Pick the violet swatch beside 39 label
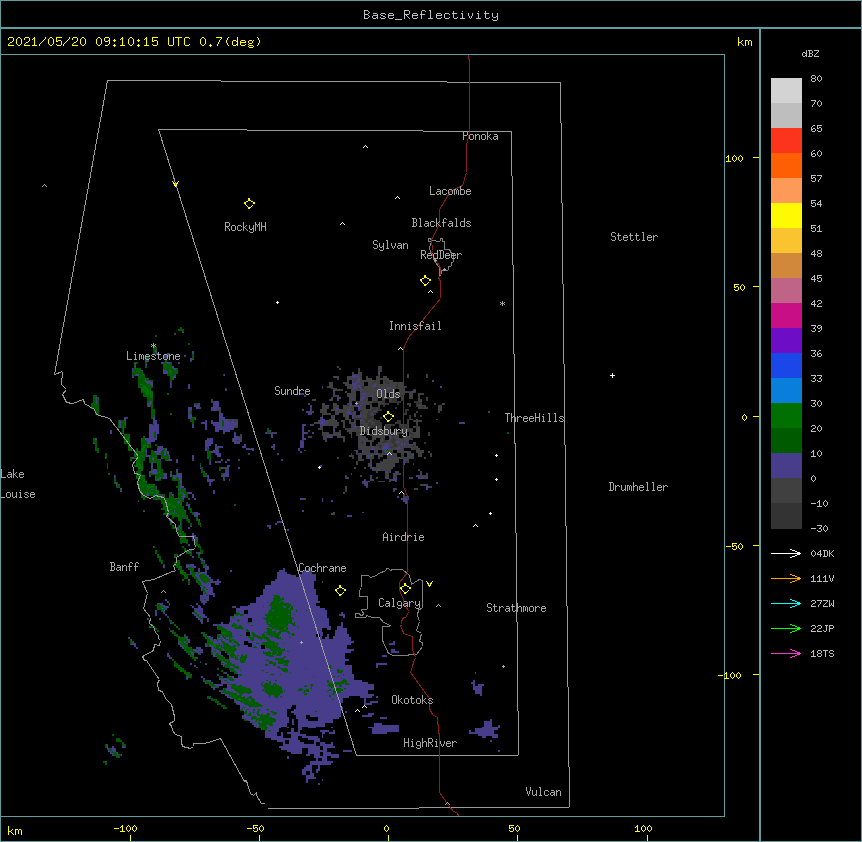This screenshot has width=862, height=842. tap(786, 341)
